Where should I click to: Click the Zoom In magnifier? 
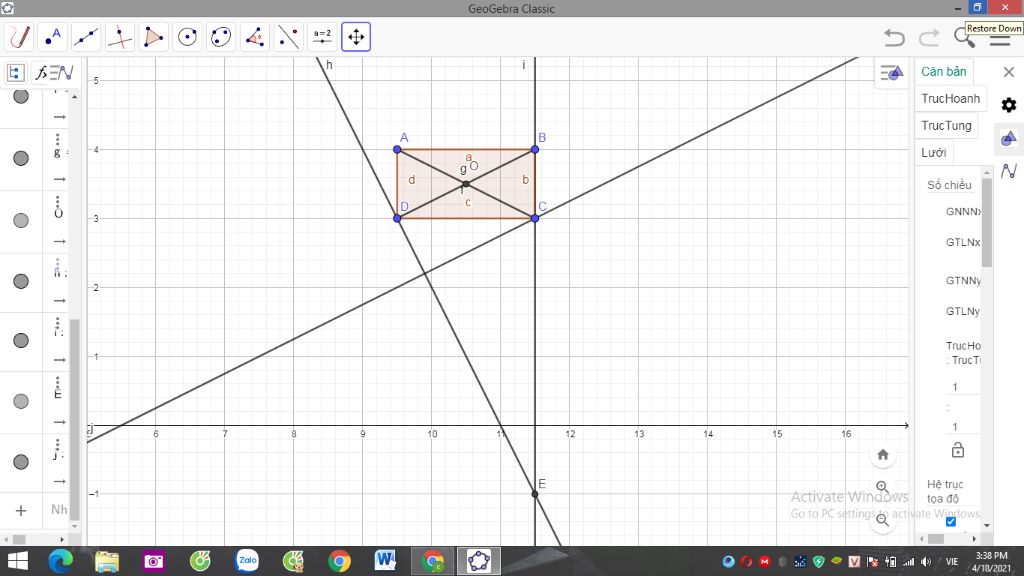883,487
